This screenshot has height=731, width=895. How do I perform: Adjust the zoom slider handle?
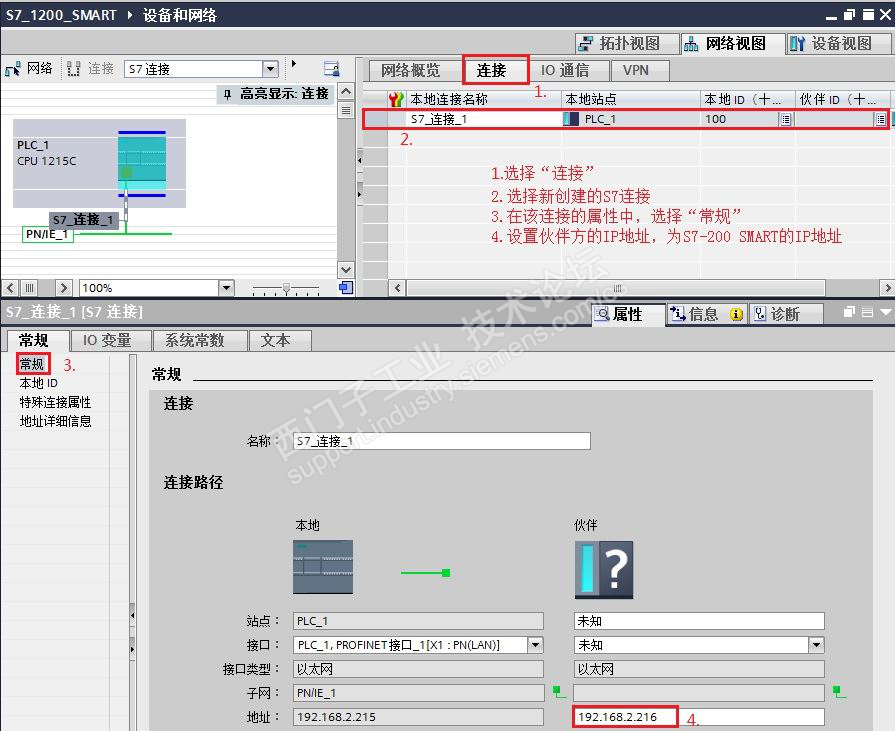click(x=287, y=288)
